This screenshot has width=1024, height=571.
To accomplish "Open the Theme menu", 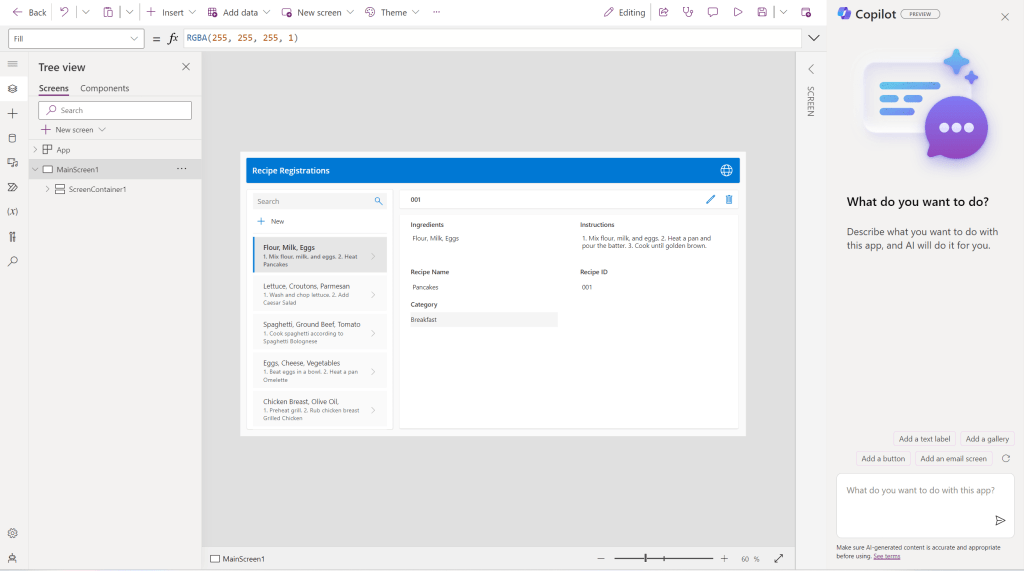I will (392, 12).
